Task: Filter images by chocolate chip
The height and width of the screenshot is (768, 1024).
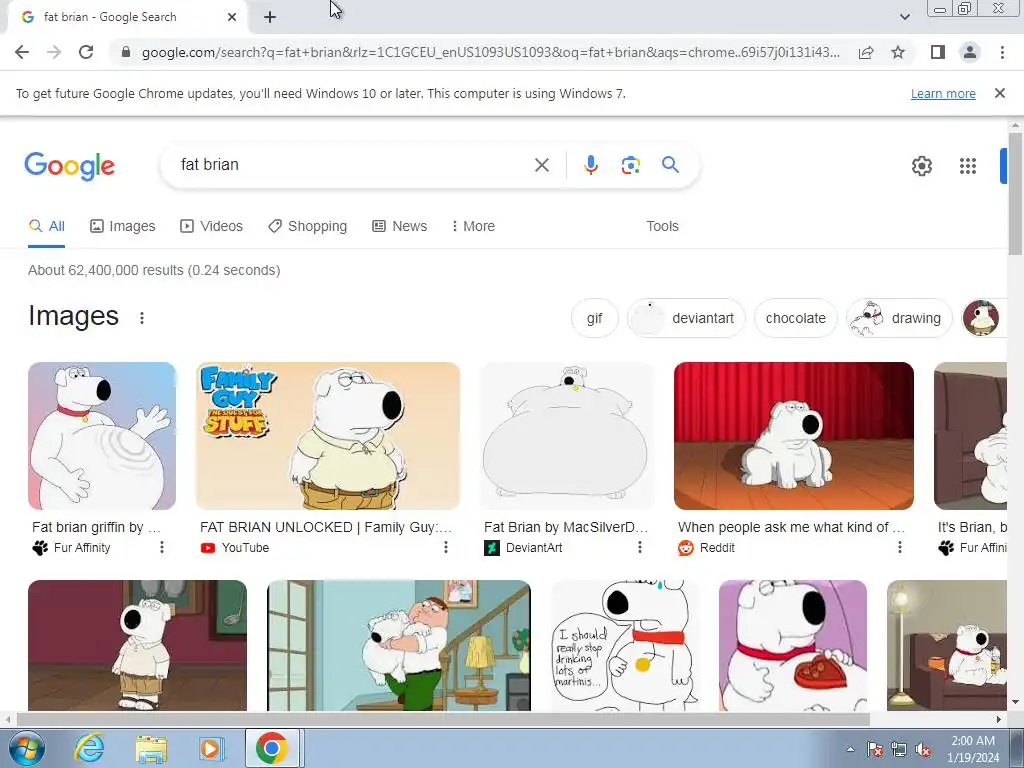Action: coord(795,318)
